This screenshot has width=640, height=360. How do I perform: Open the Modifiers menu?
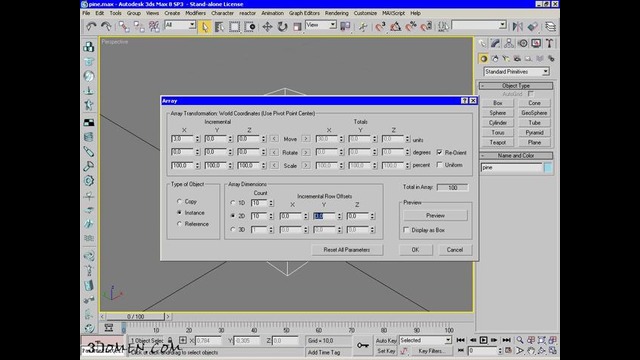coord(196,13)
